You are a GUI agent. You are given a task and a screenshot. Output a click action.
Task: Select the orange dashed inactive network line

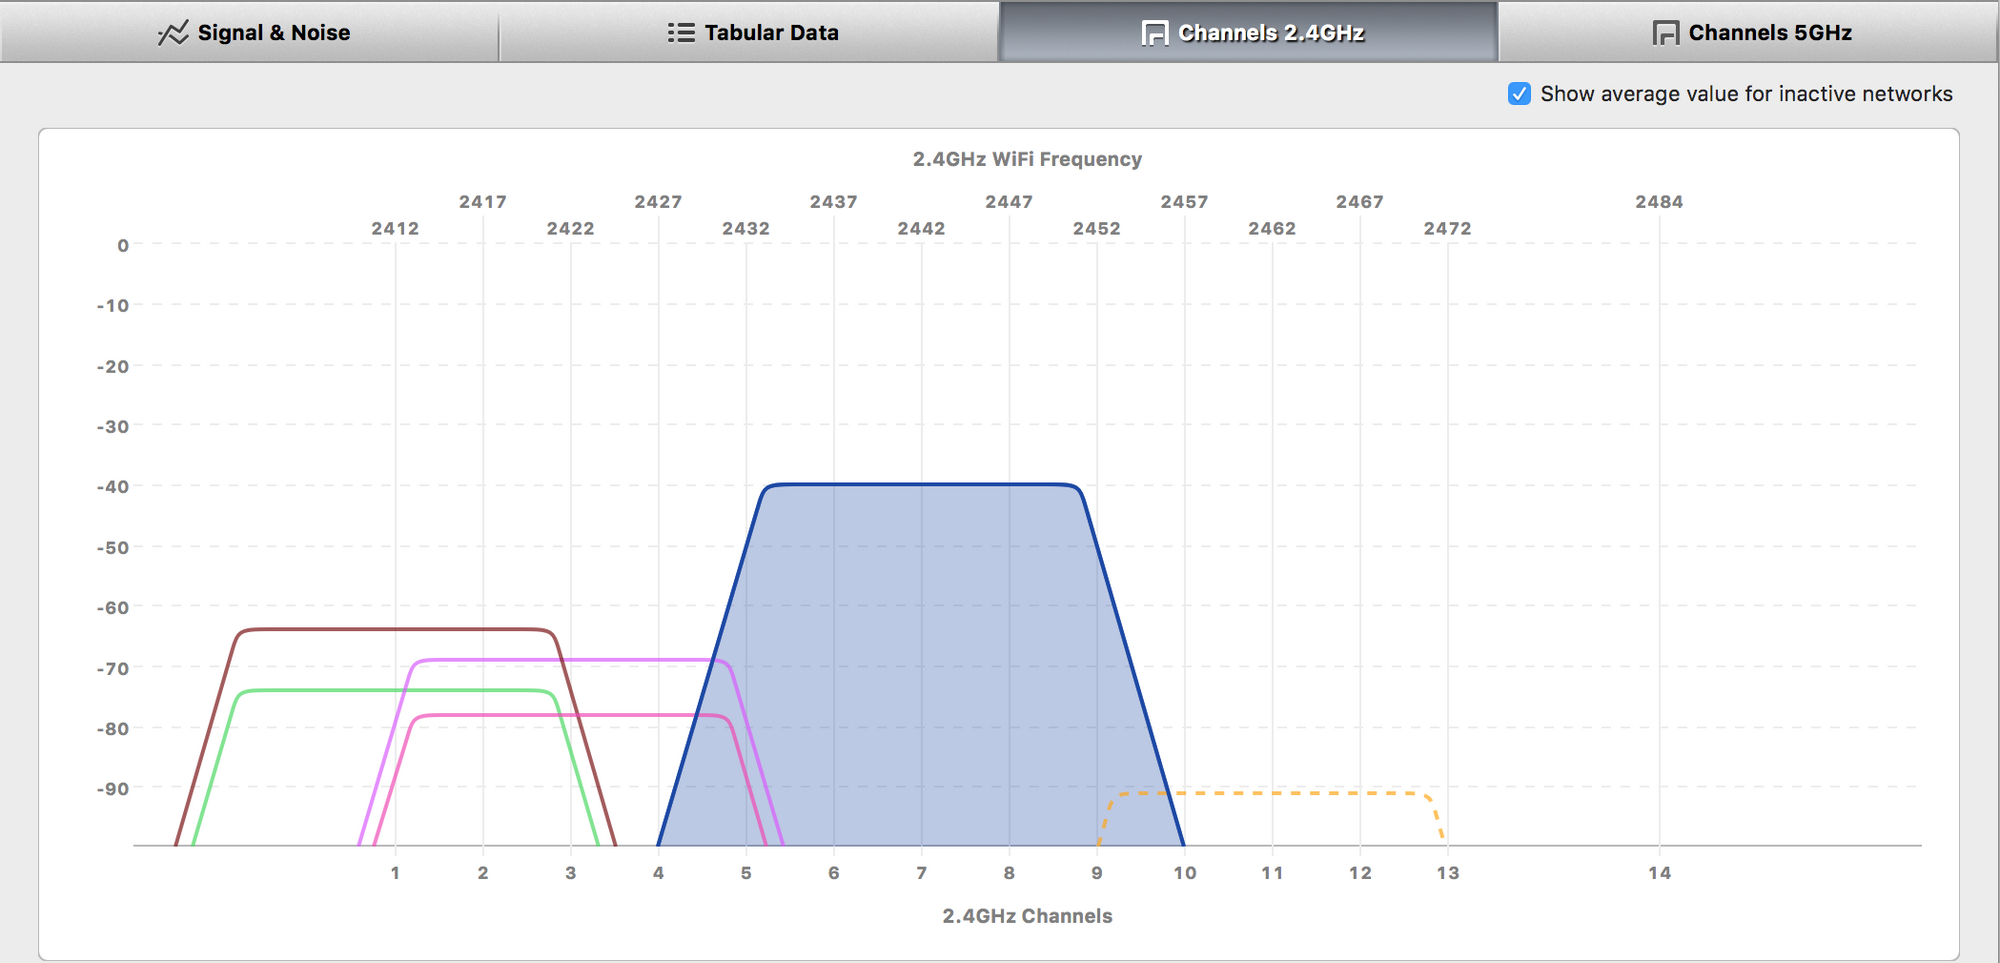[1272, 793]
